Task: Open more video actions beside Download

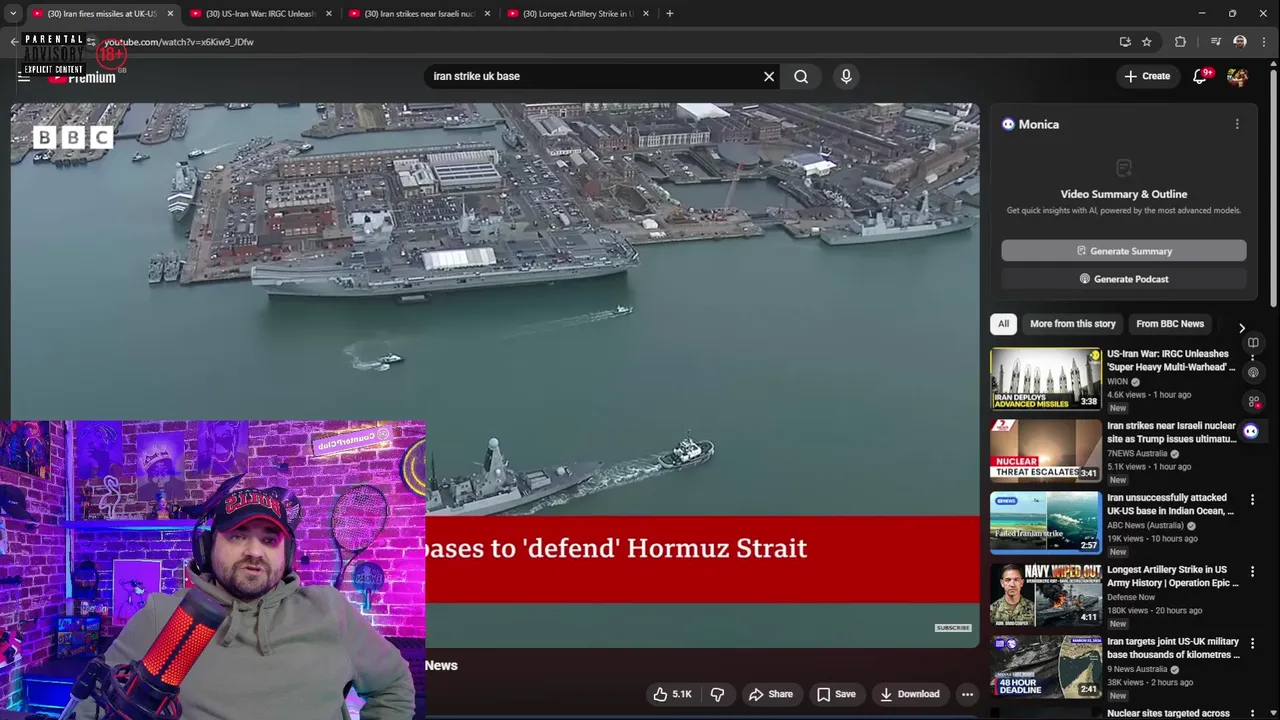Action: (967, 694)
